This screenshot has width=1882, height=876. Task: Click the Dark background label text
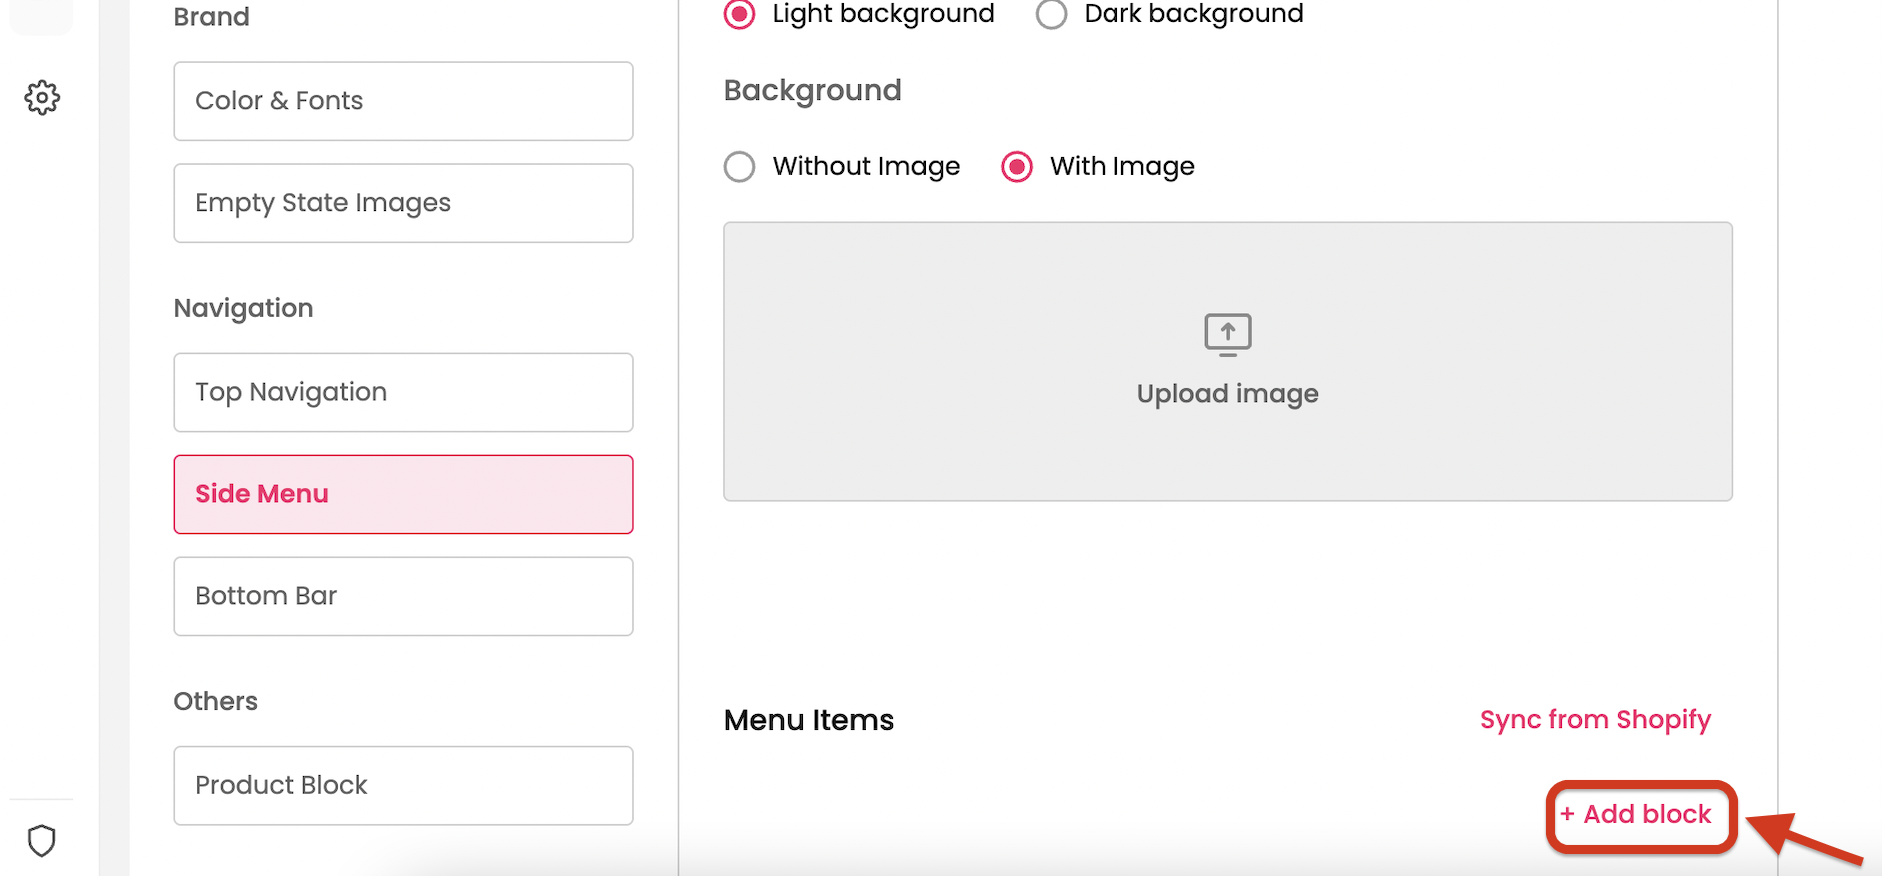(1193, 14)
